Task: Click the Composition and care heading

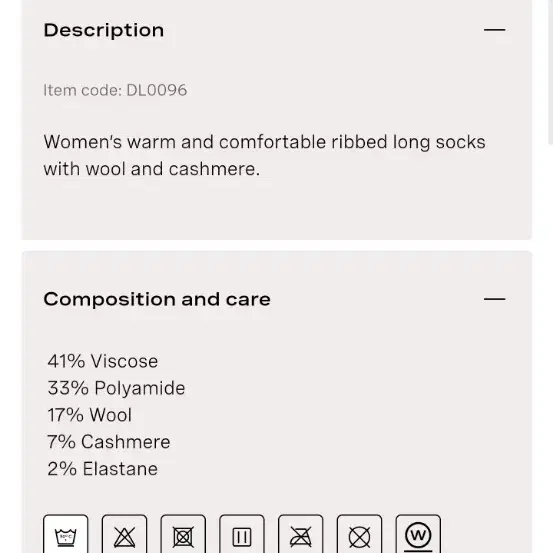Action: coord(157,299)
